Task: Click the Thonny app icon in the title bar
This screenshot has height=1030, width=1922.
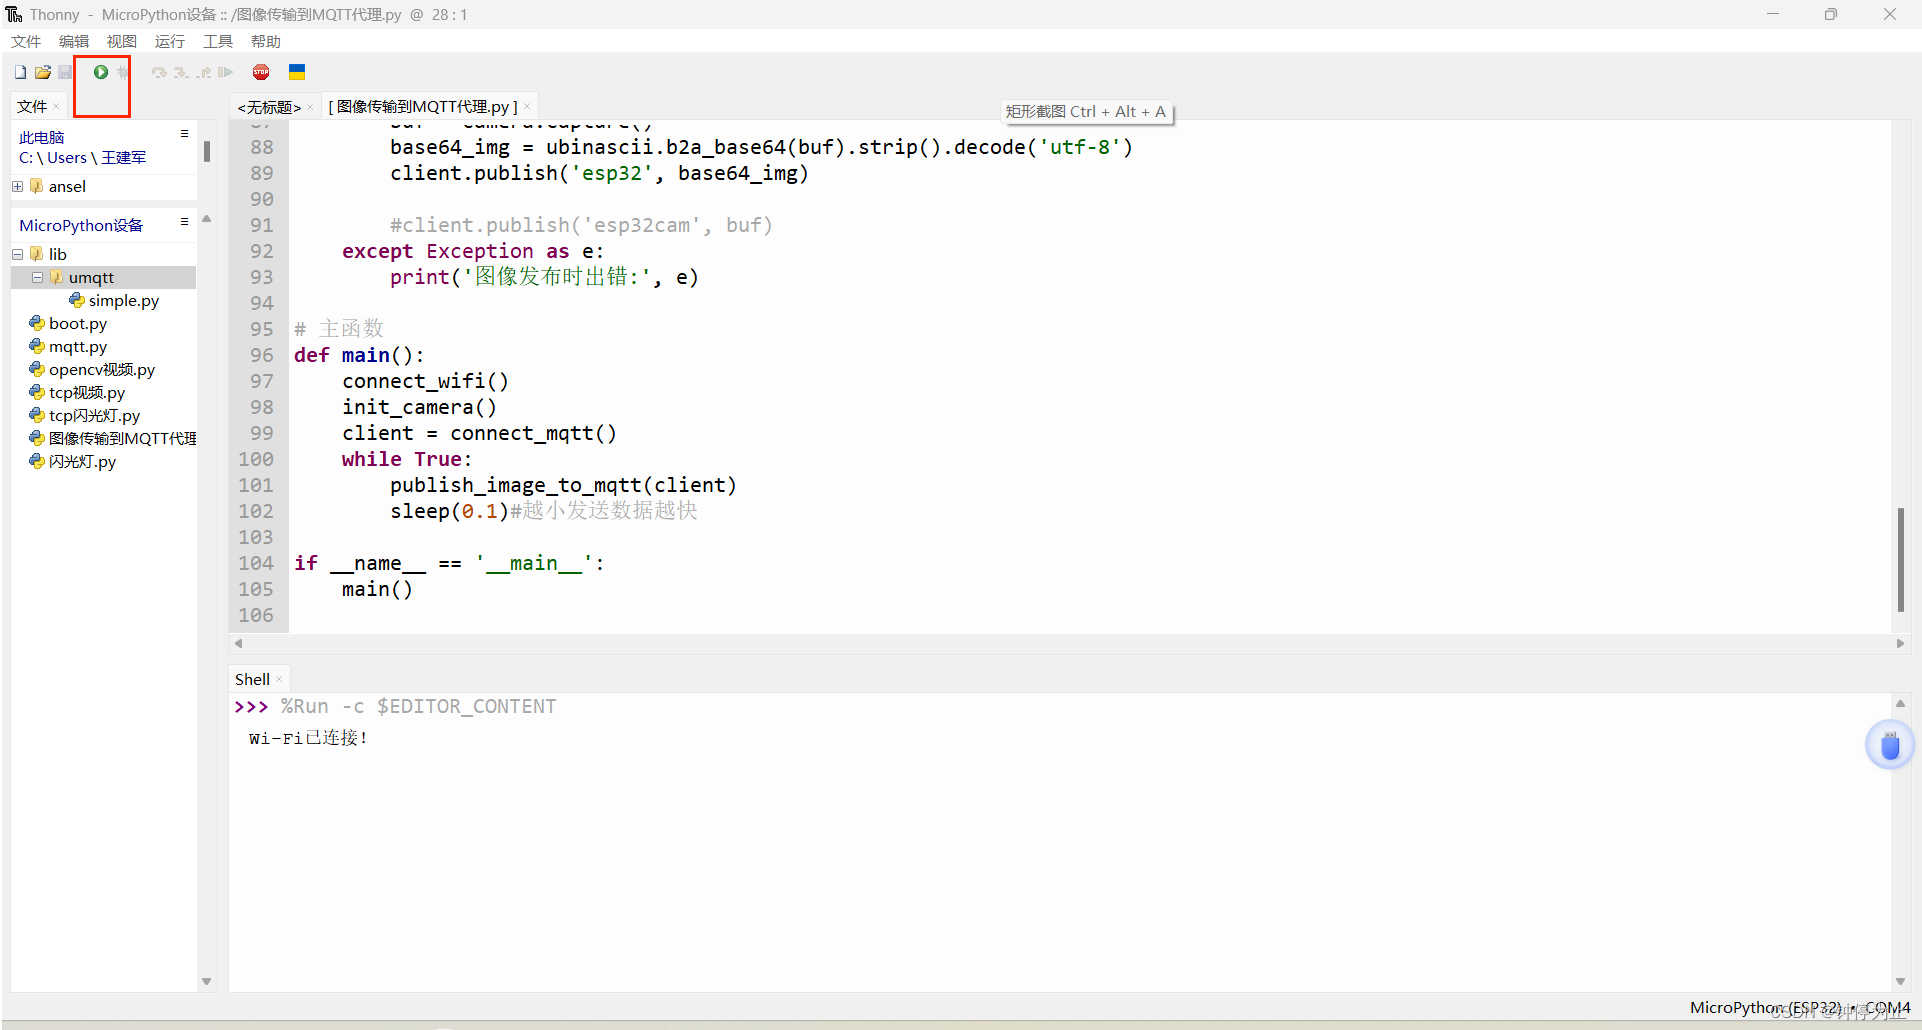Action: [x=14, y=14]
